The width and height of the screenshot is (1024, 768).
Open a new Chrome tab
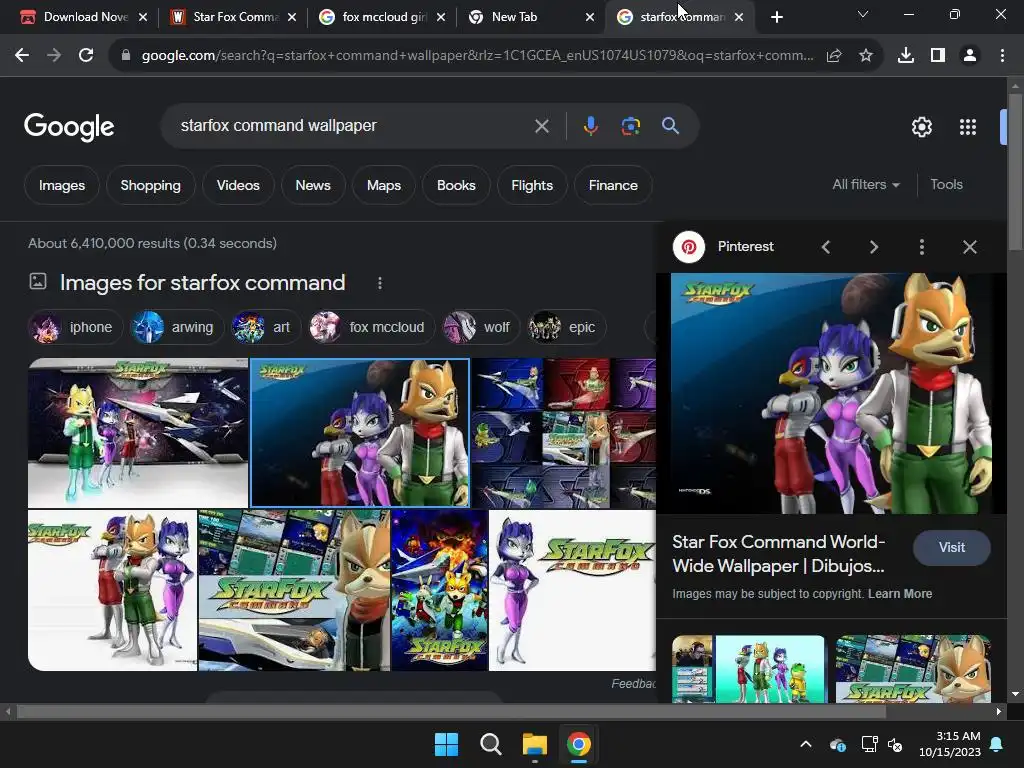point(776,17)
